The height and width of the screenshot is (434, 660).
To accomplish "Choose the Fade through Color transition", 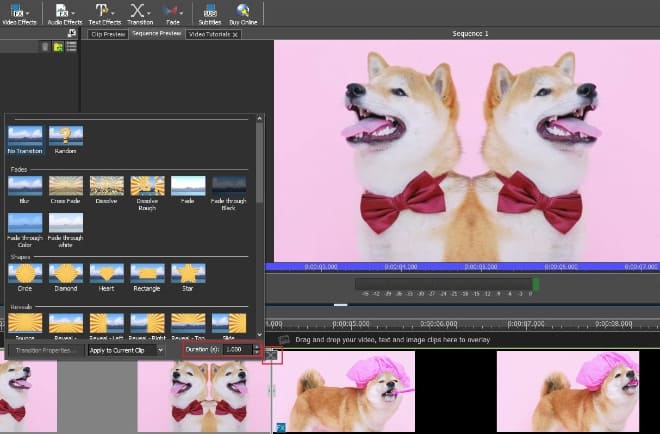I will [x=25, y=230].
